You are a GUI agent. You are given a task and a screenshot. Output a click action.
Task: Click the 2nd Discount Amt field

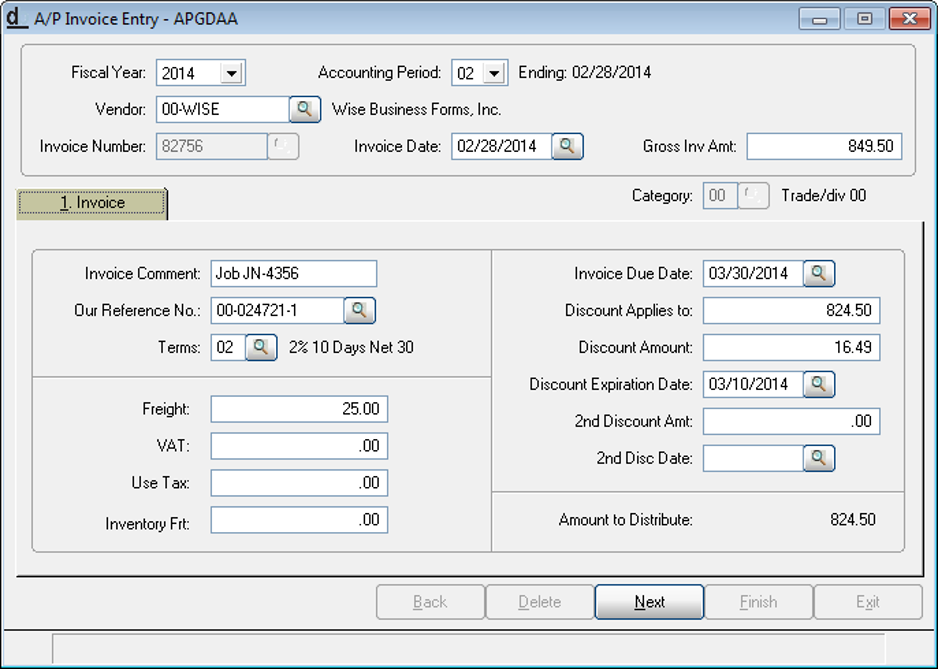[x=791, y=421]
